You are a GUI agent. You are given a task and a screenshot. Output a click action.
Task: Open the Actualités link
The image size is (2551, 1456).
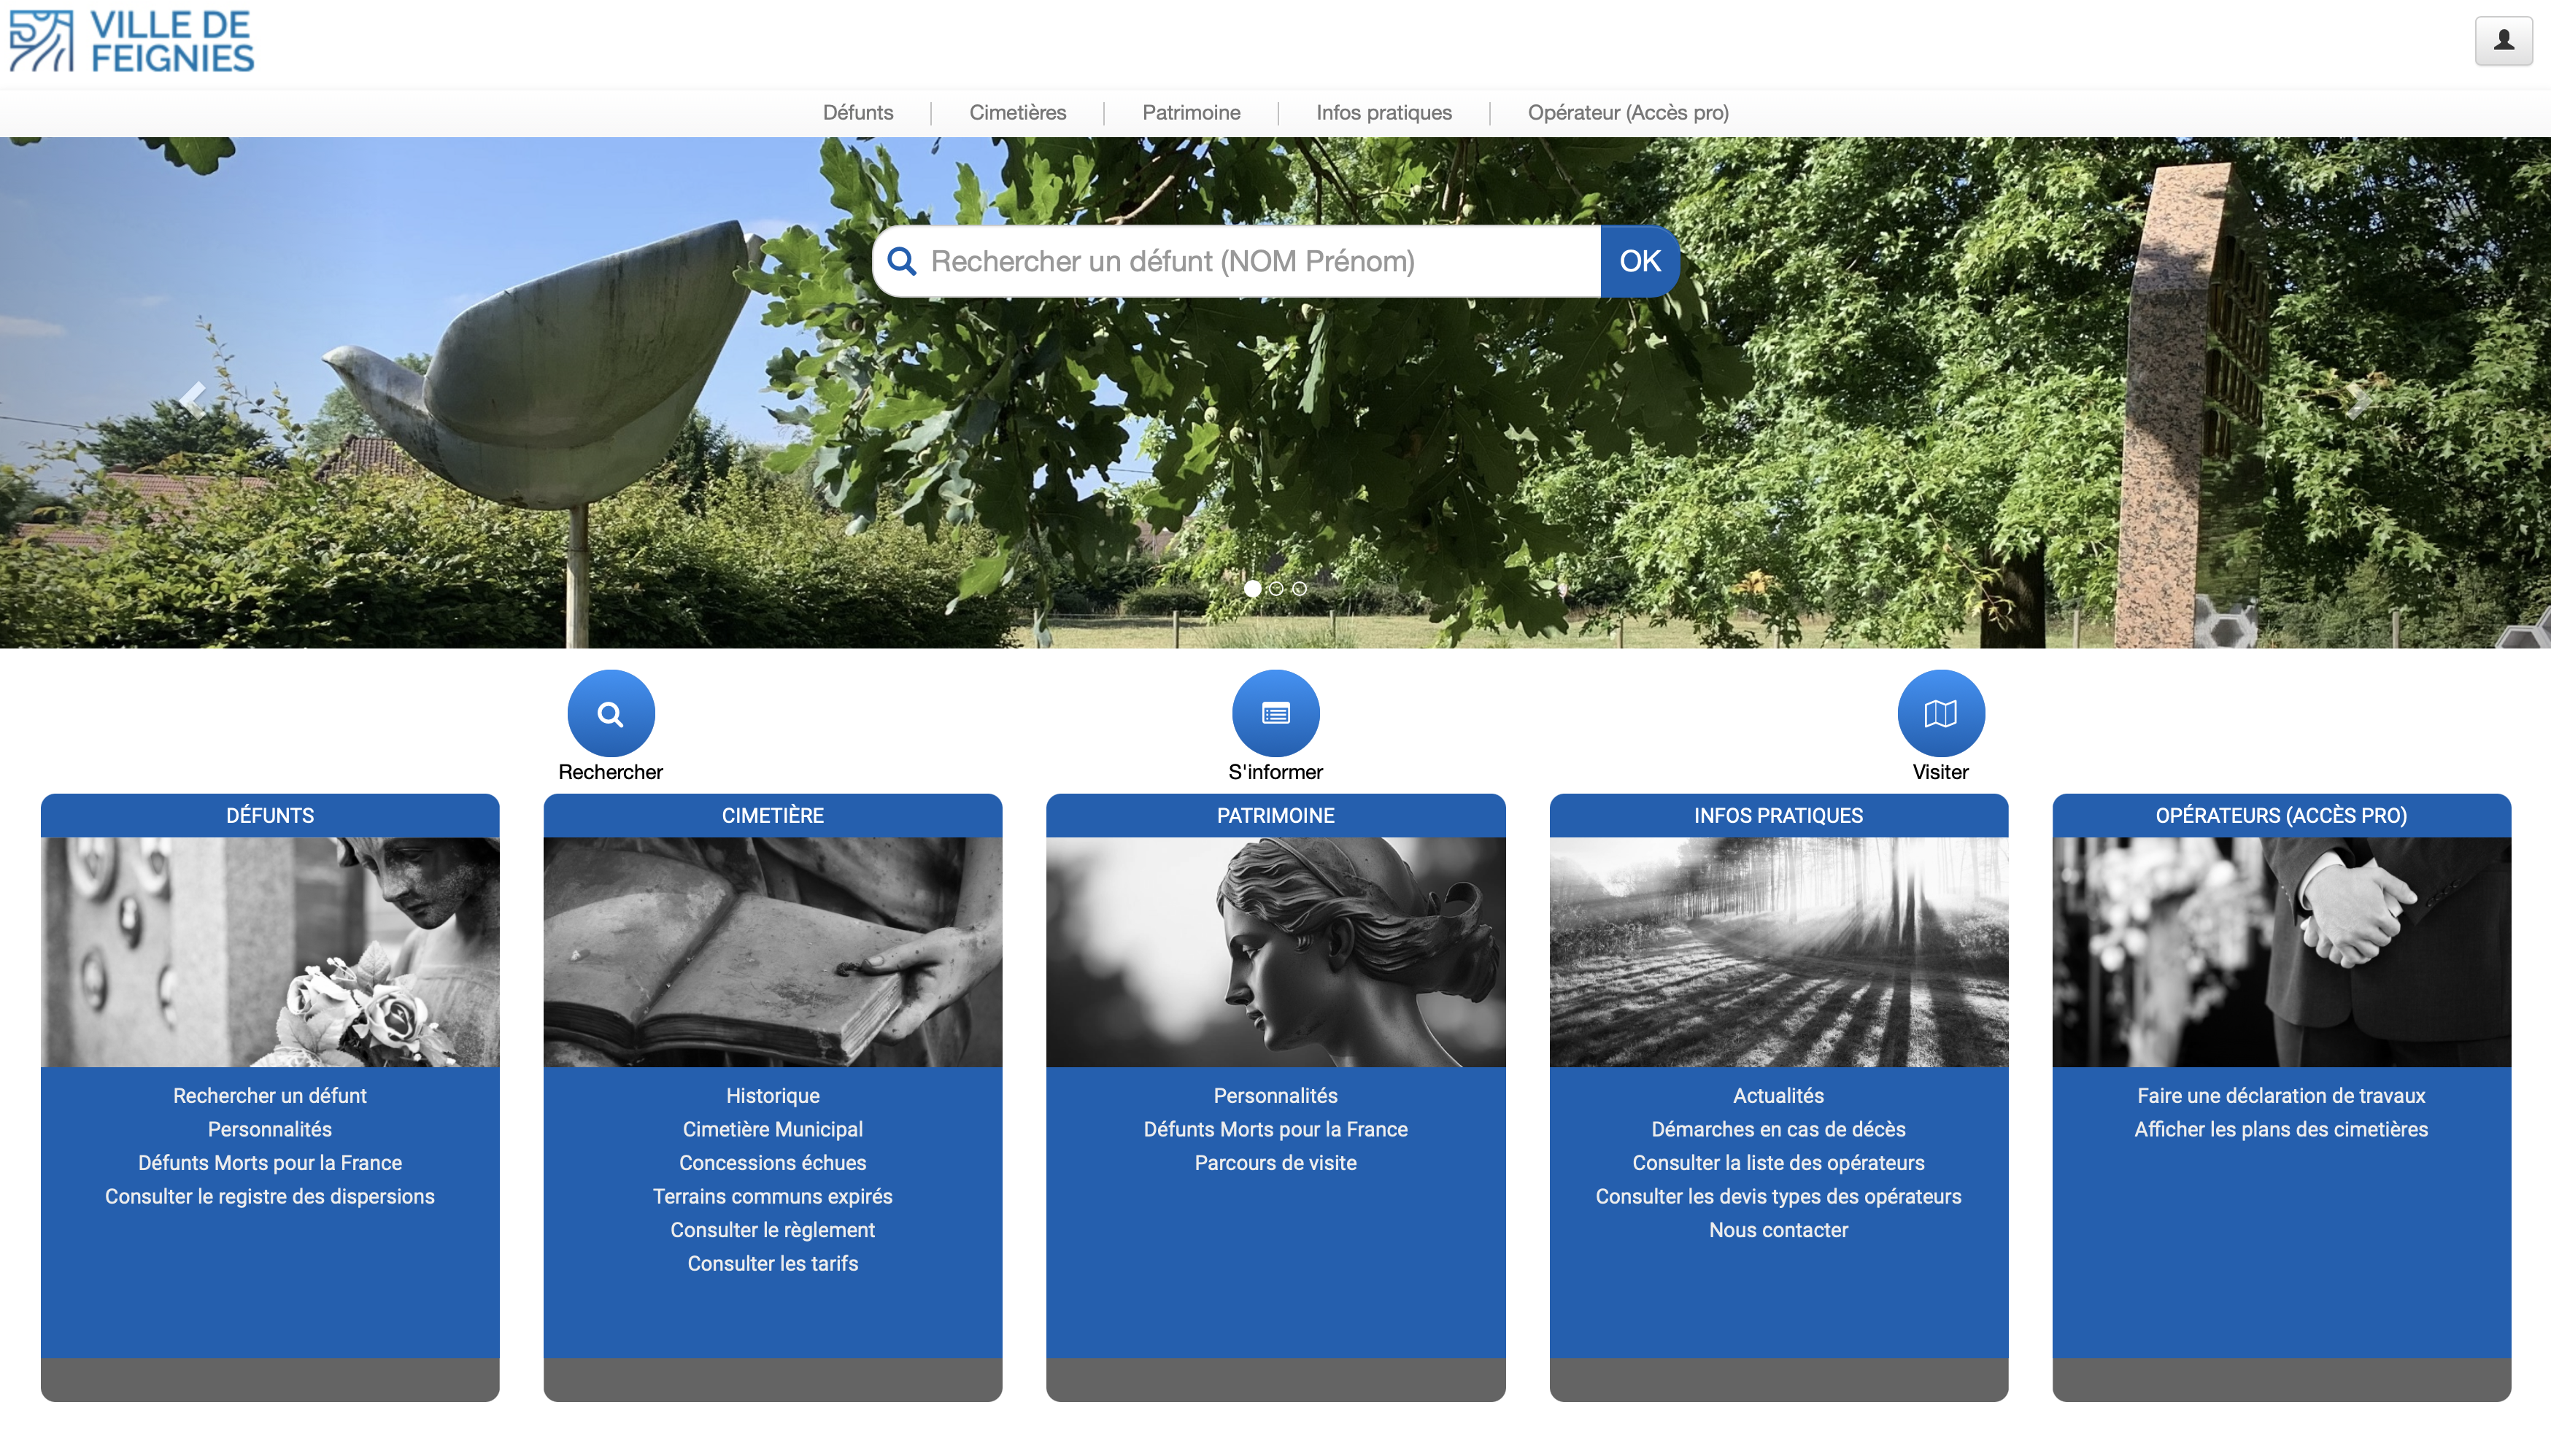1778,1096
